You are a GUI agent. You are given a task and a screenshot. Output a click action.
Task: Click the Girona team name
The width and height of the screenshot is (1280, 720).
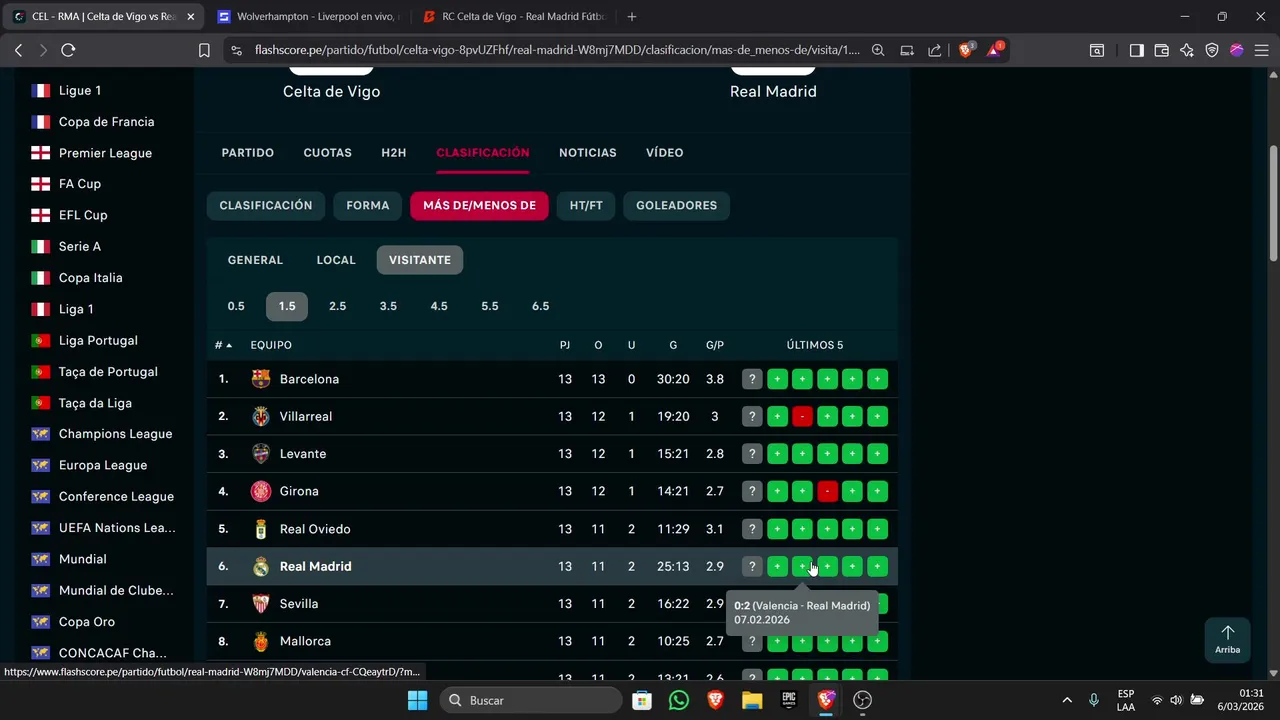click(299, 491)
